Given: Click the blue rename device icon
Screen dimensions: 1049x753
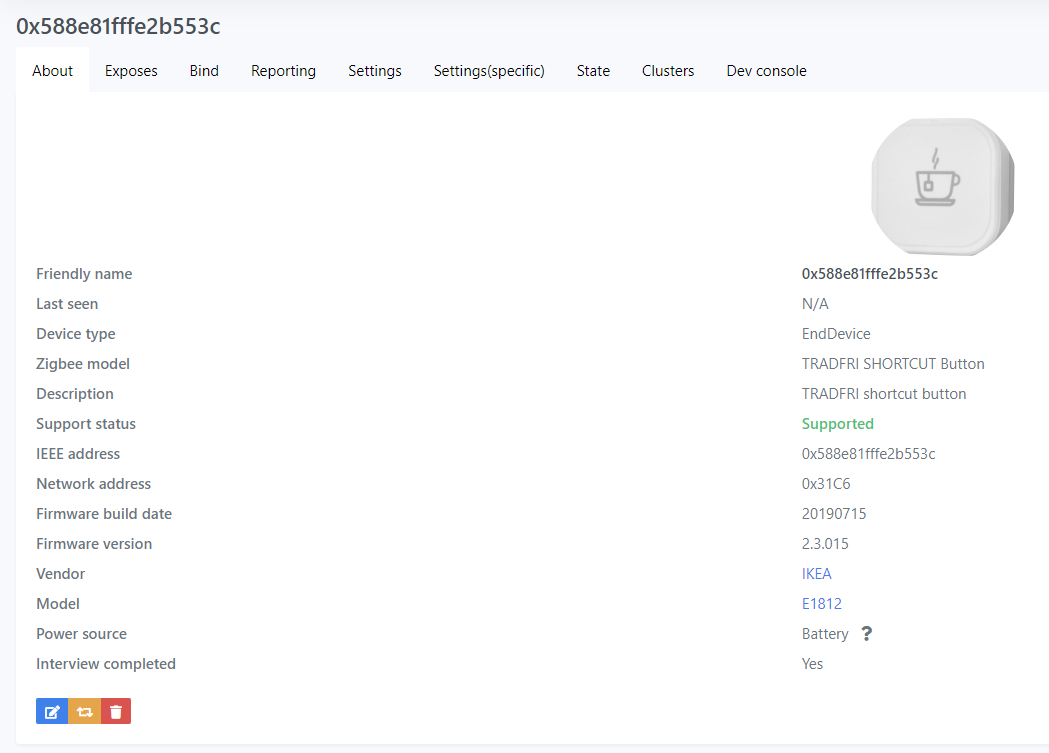Looking at the screenshot, I should click(52, 712).
